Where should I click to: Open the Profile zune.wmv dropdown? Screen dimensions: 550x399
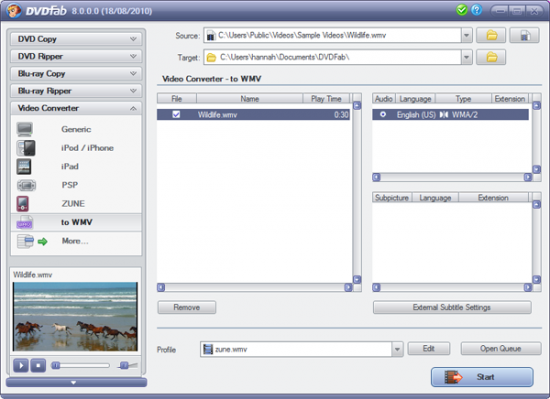pyautogui.click(x=397, y=349)
